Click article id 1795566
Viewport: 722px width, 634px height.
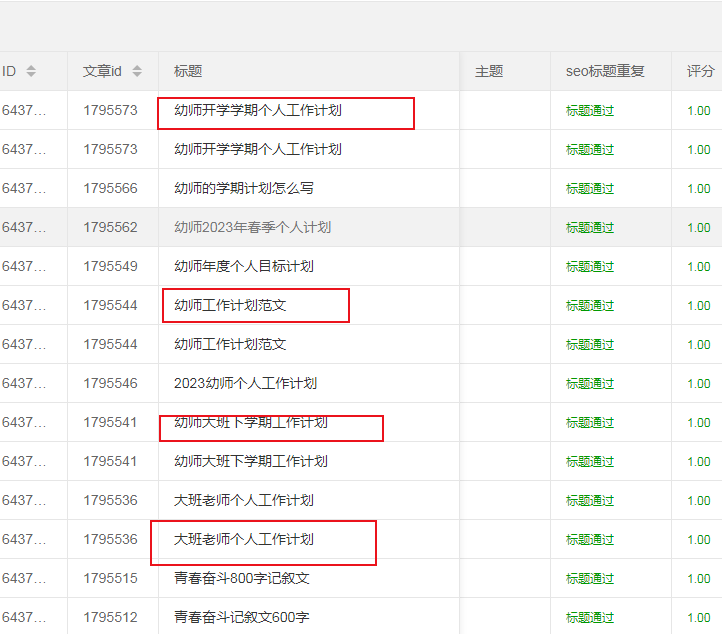click(x=110, y=188)
